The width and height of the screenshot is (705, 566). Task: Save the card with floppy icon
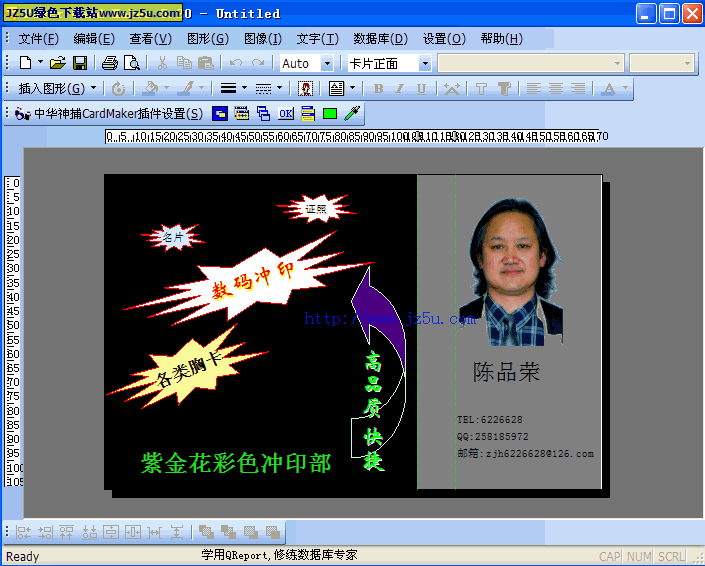80,63
